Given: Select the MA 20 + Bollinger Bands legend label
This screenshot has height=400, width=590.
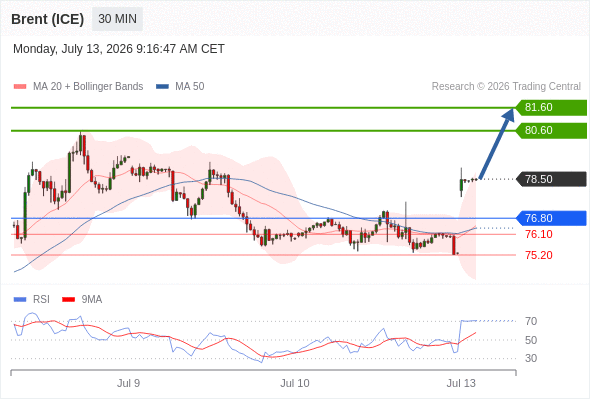Looking at the screenshot, I should click(88, 87).
